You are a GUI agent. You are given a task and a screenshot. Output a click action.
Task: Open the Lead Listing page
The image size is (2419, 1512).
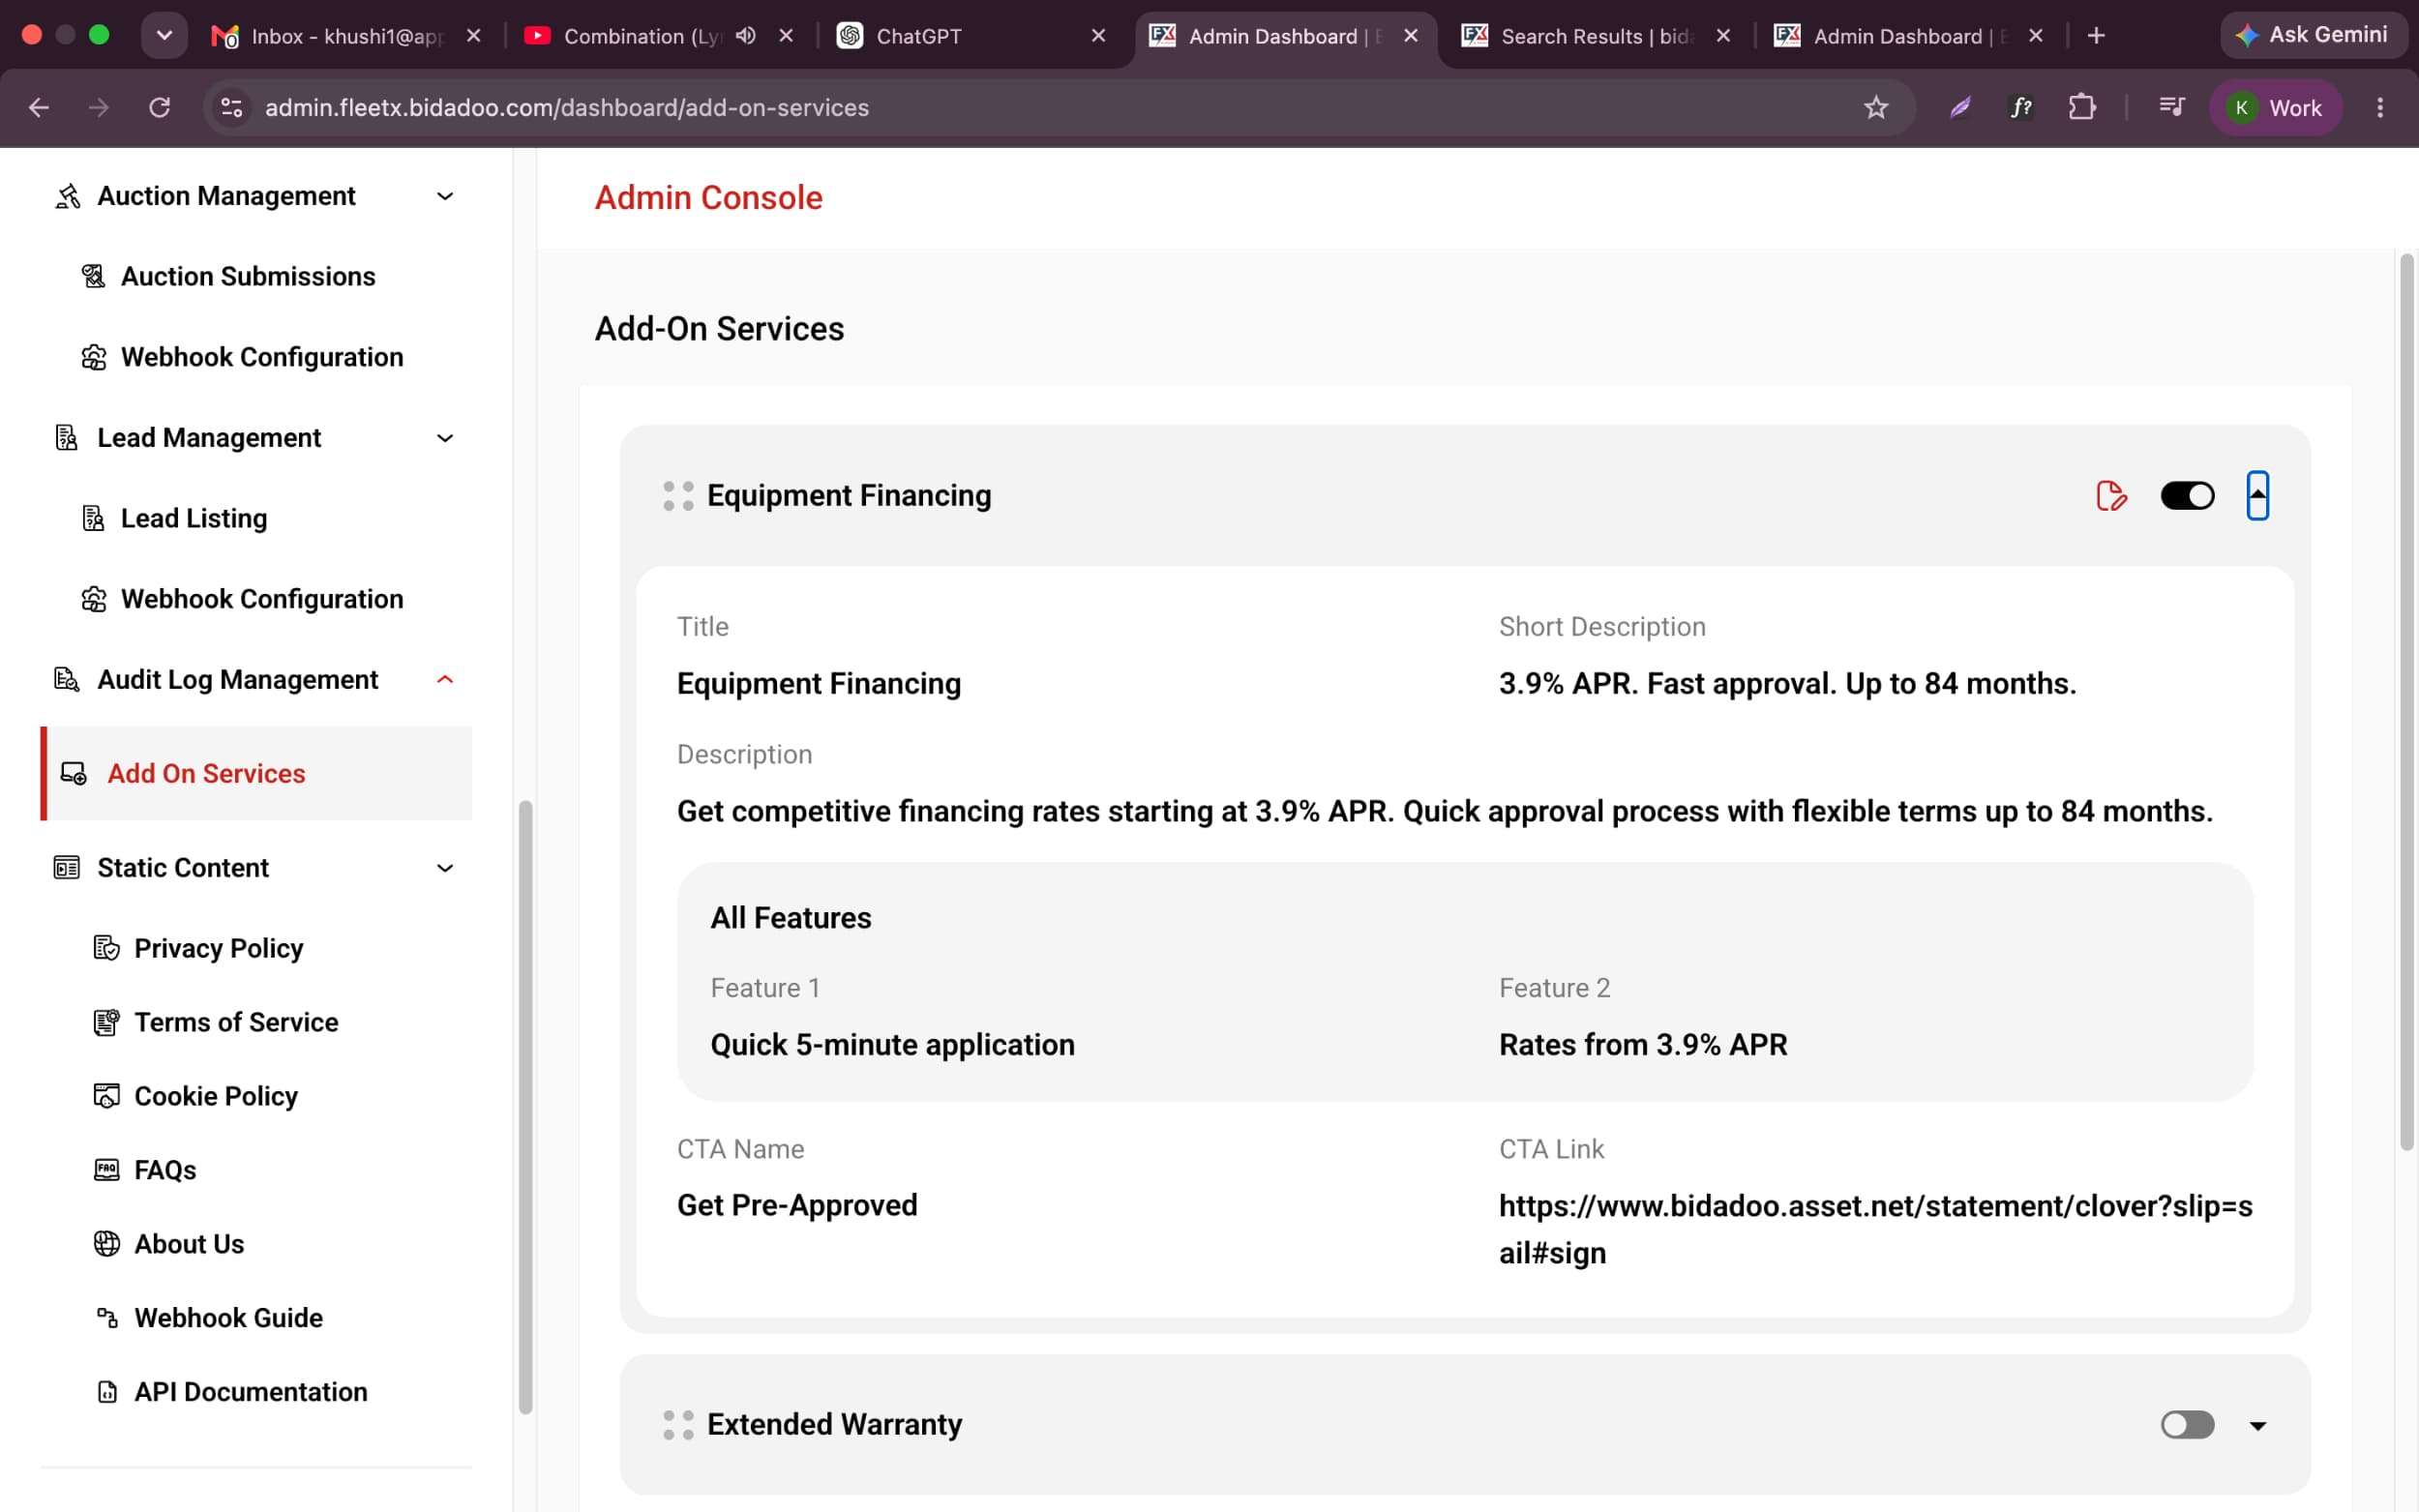pyautogui.click(x=193, y=518)
